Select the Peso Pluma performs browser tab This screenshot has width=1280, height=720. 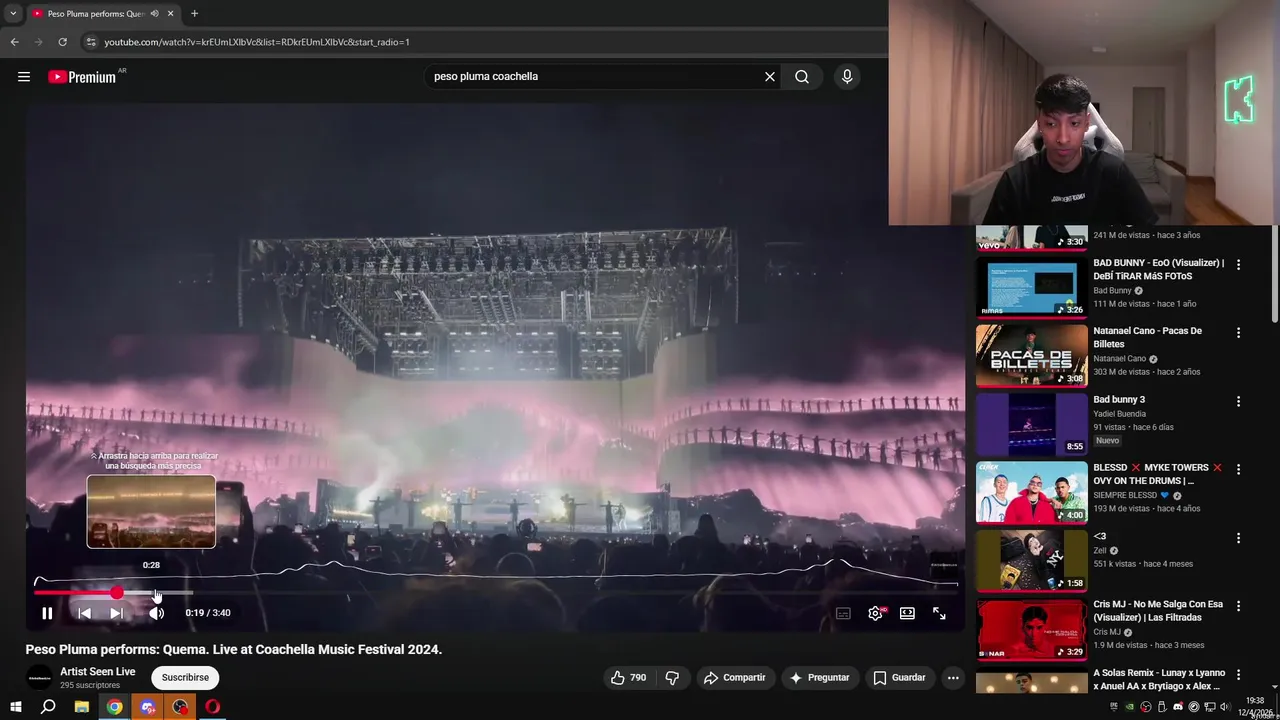tap(103, 14)
